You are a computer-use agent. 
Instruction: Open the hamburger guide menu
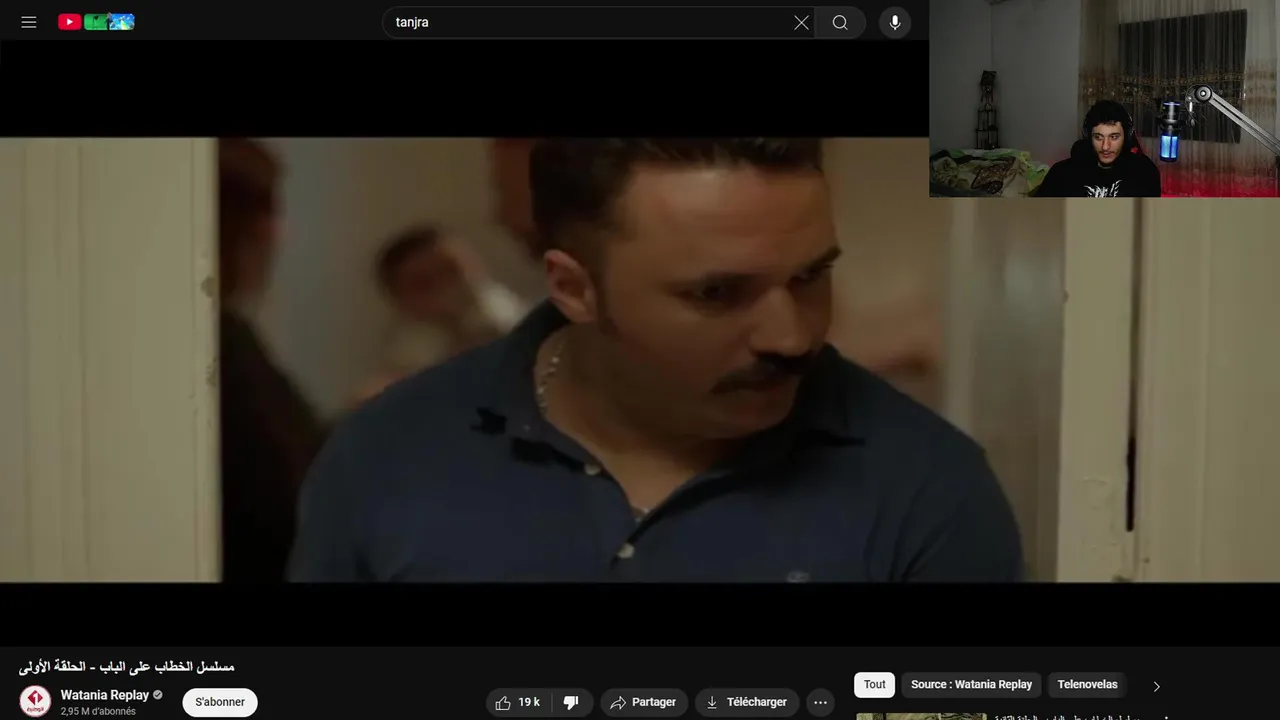(29, 22)
